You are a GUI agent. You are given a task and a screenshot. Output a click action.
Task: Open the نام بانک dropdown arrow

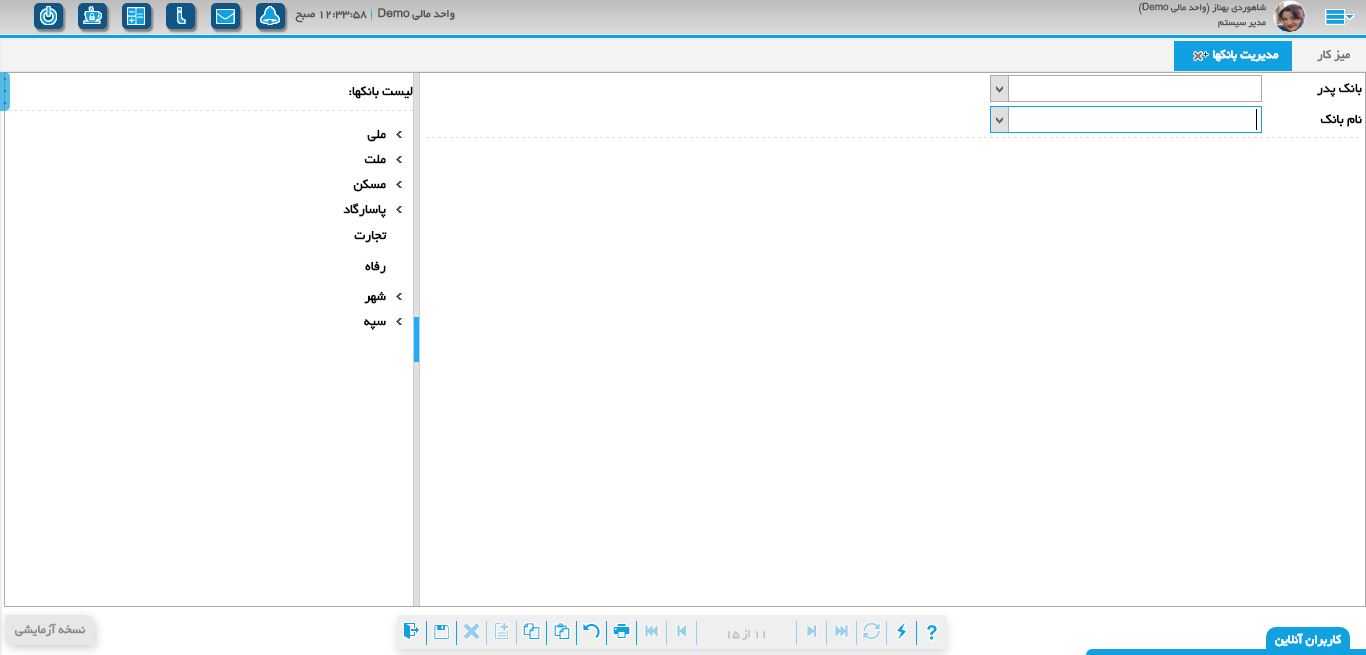coord(999,120)
